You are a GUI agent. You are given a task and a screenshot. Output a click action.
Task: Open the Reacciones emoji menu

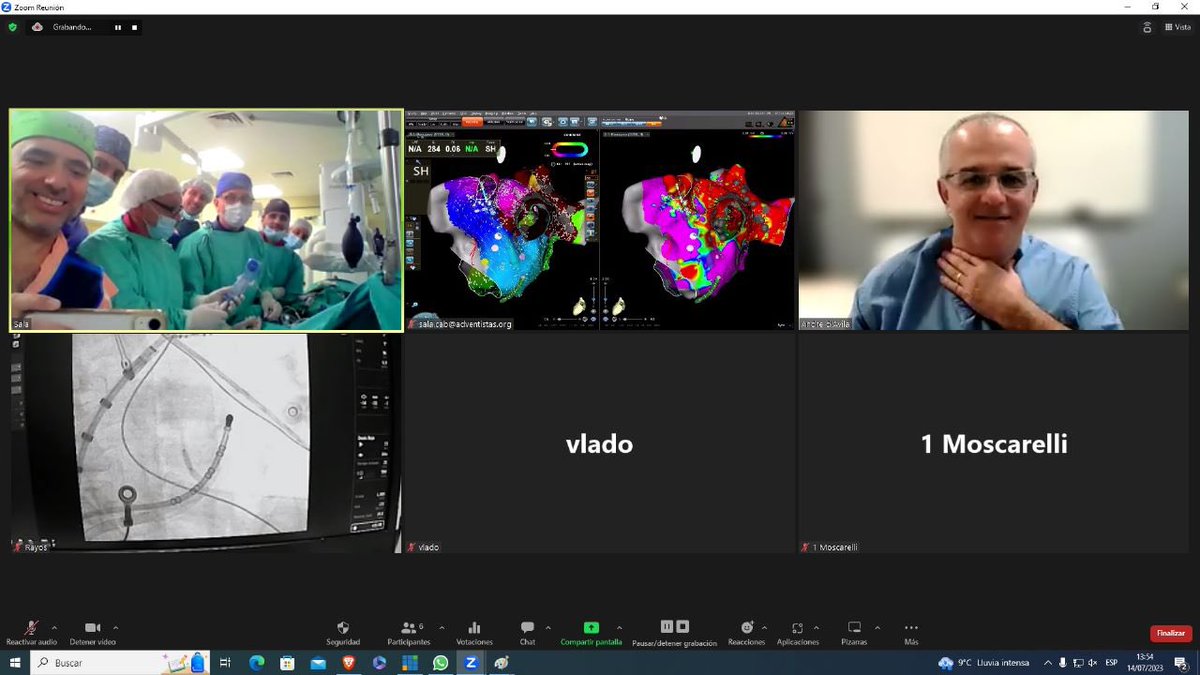coord(746,628)
